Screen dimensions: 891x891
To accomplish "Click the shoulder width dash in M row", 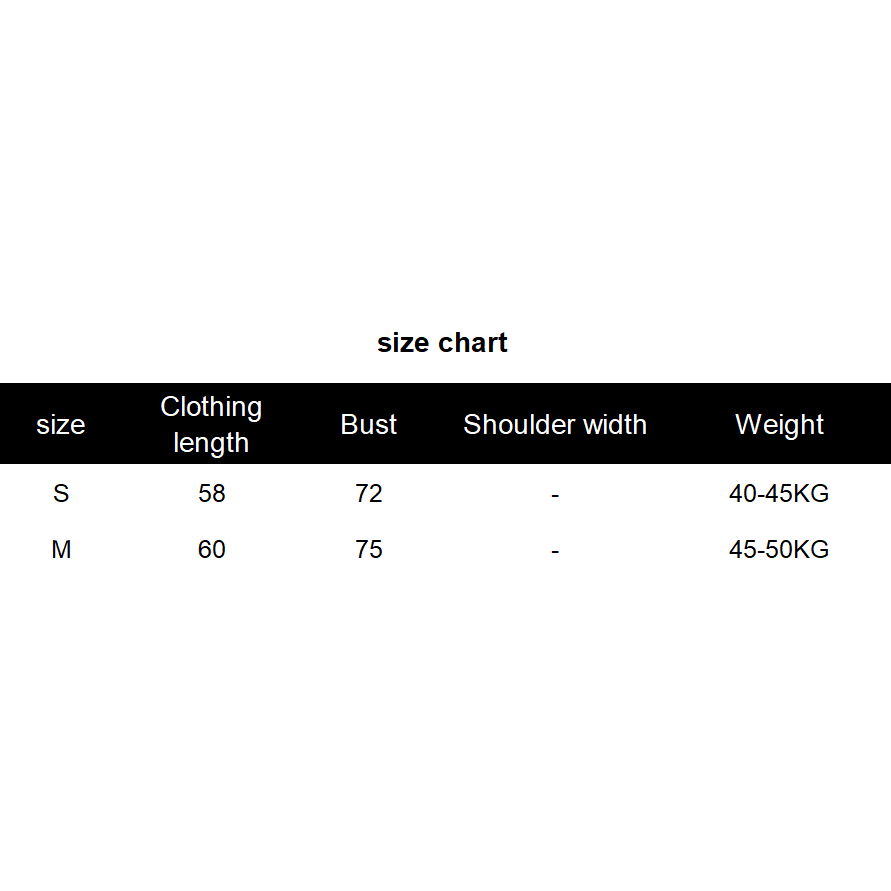I will tap(555, 550).
